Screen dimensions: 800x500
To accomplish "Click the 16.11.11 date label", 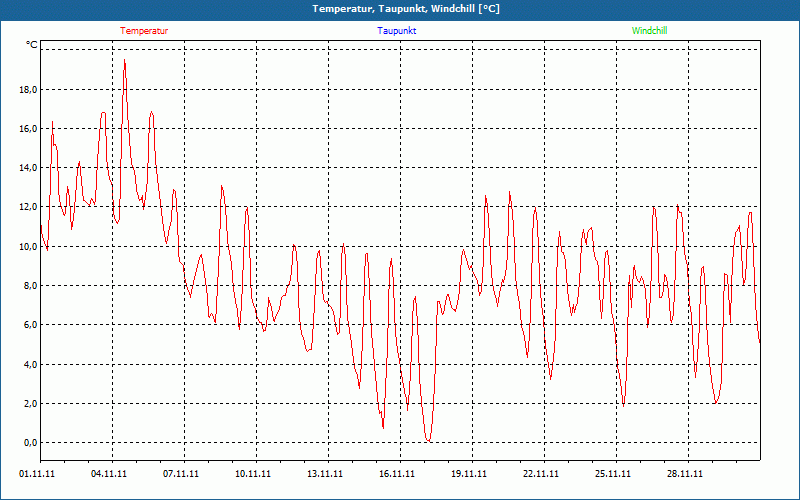I will (396, 474).
